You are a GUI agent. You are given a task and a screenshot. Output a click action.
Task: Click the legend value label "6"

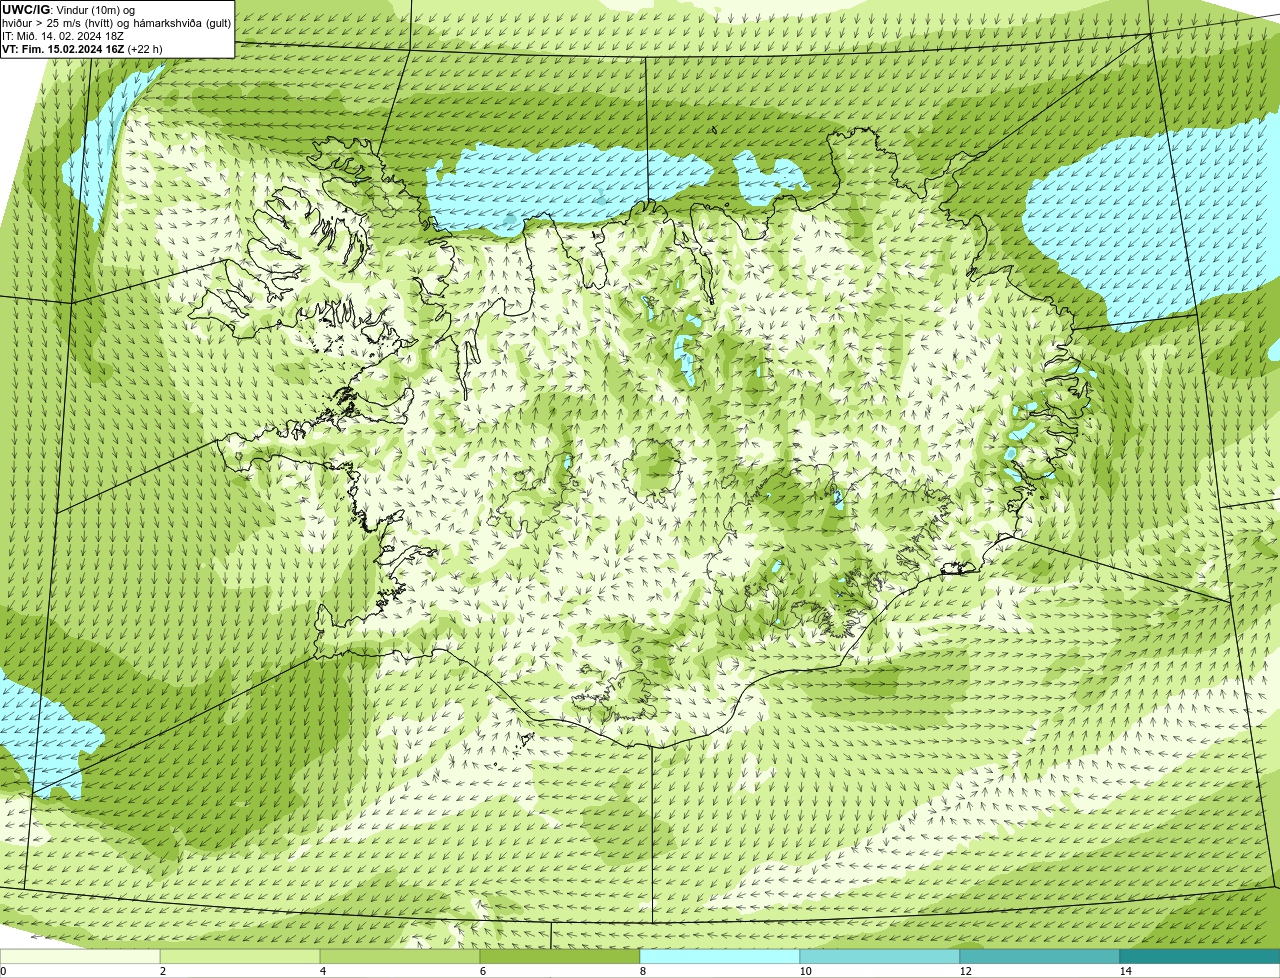[x=482, y=971]
